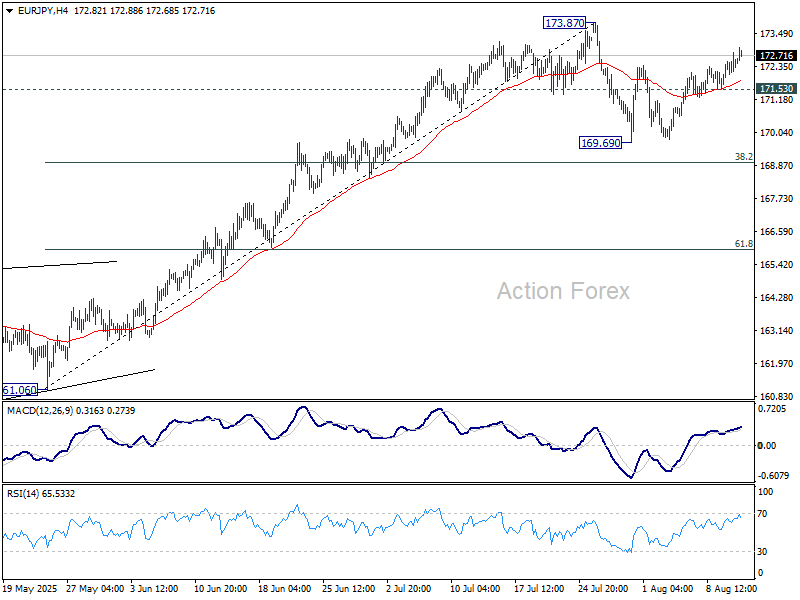Click the MACD 0.00 axis label
Screen dimensions: 800x600
coord(768,446)
